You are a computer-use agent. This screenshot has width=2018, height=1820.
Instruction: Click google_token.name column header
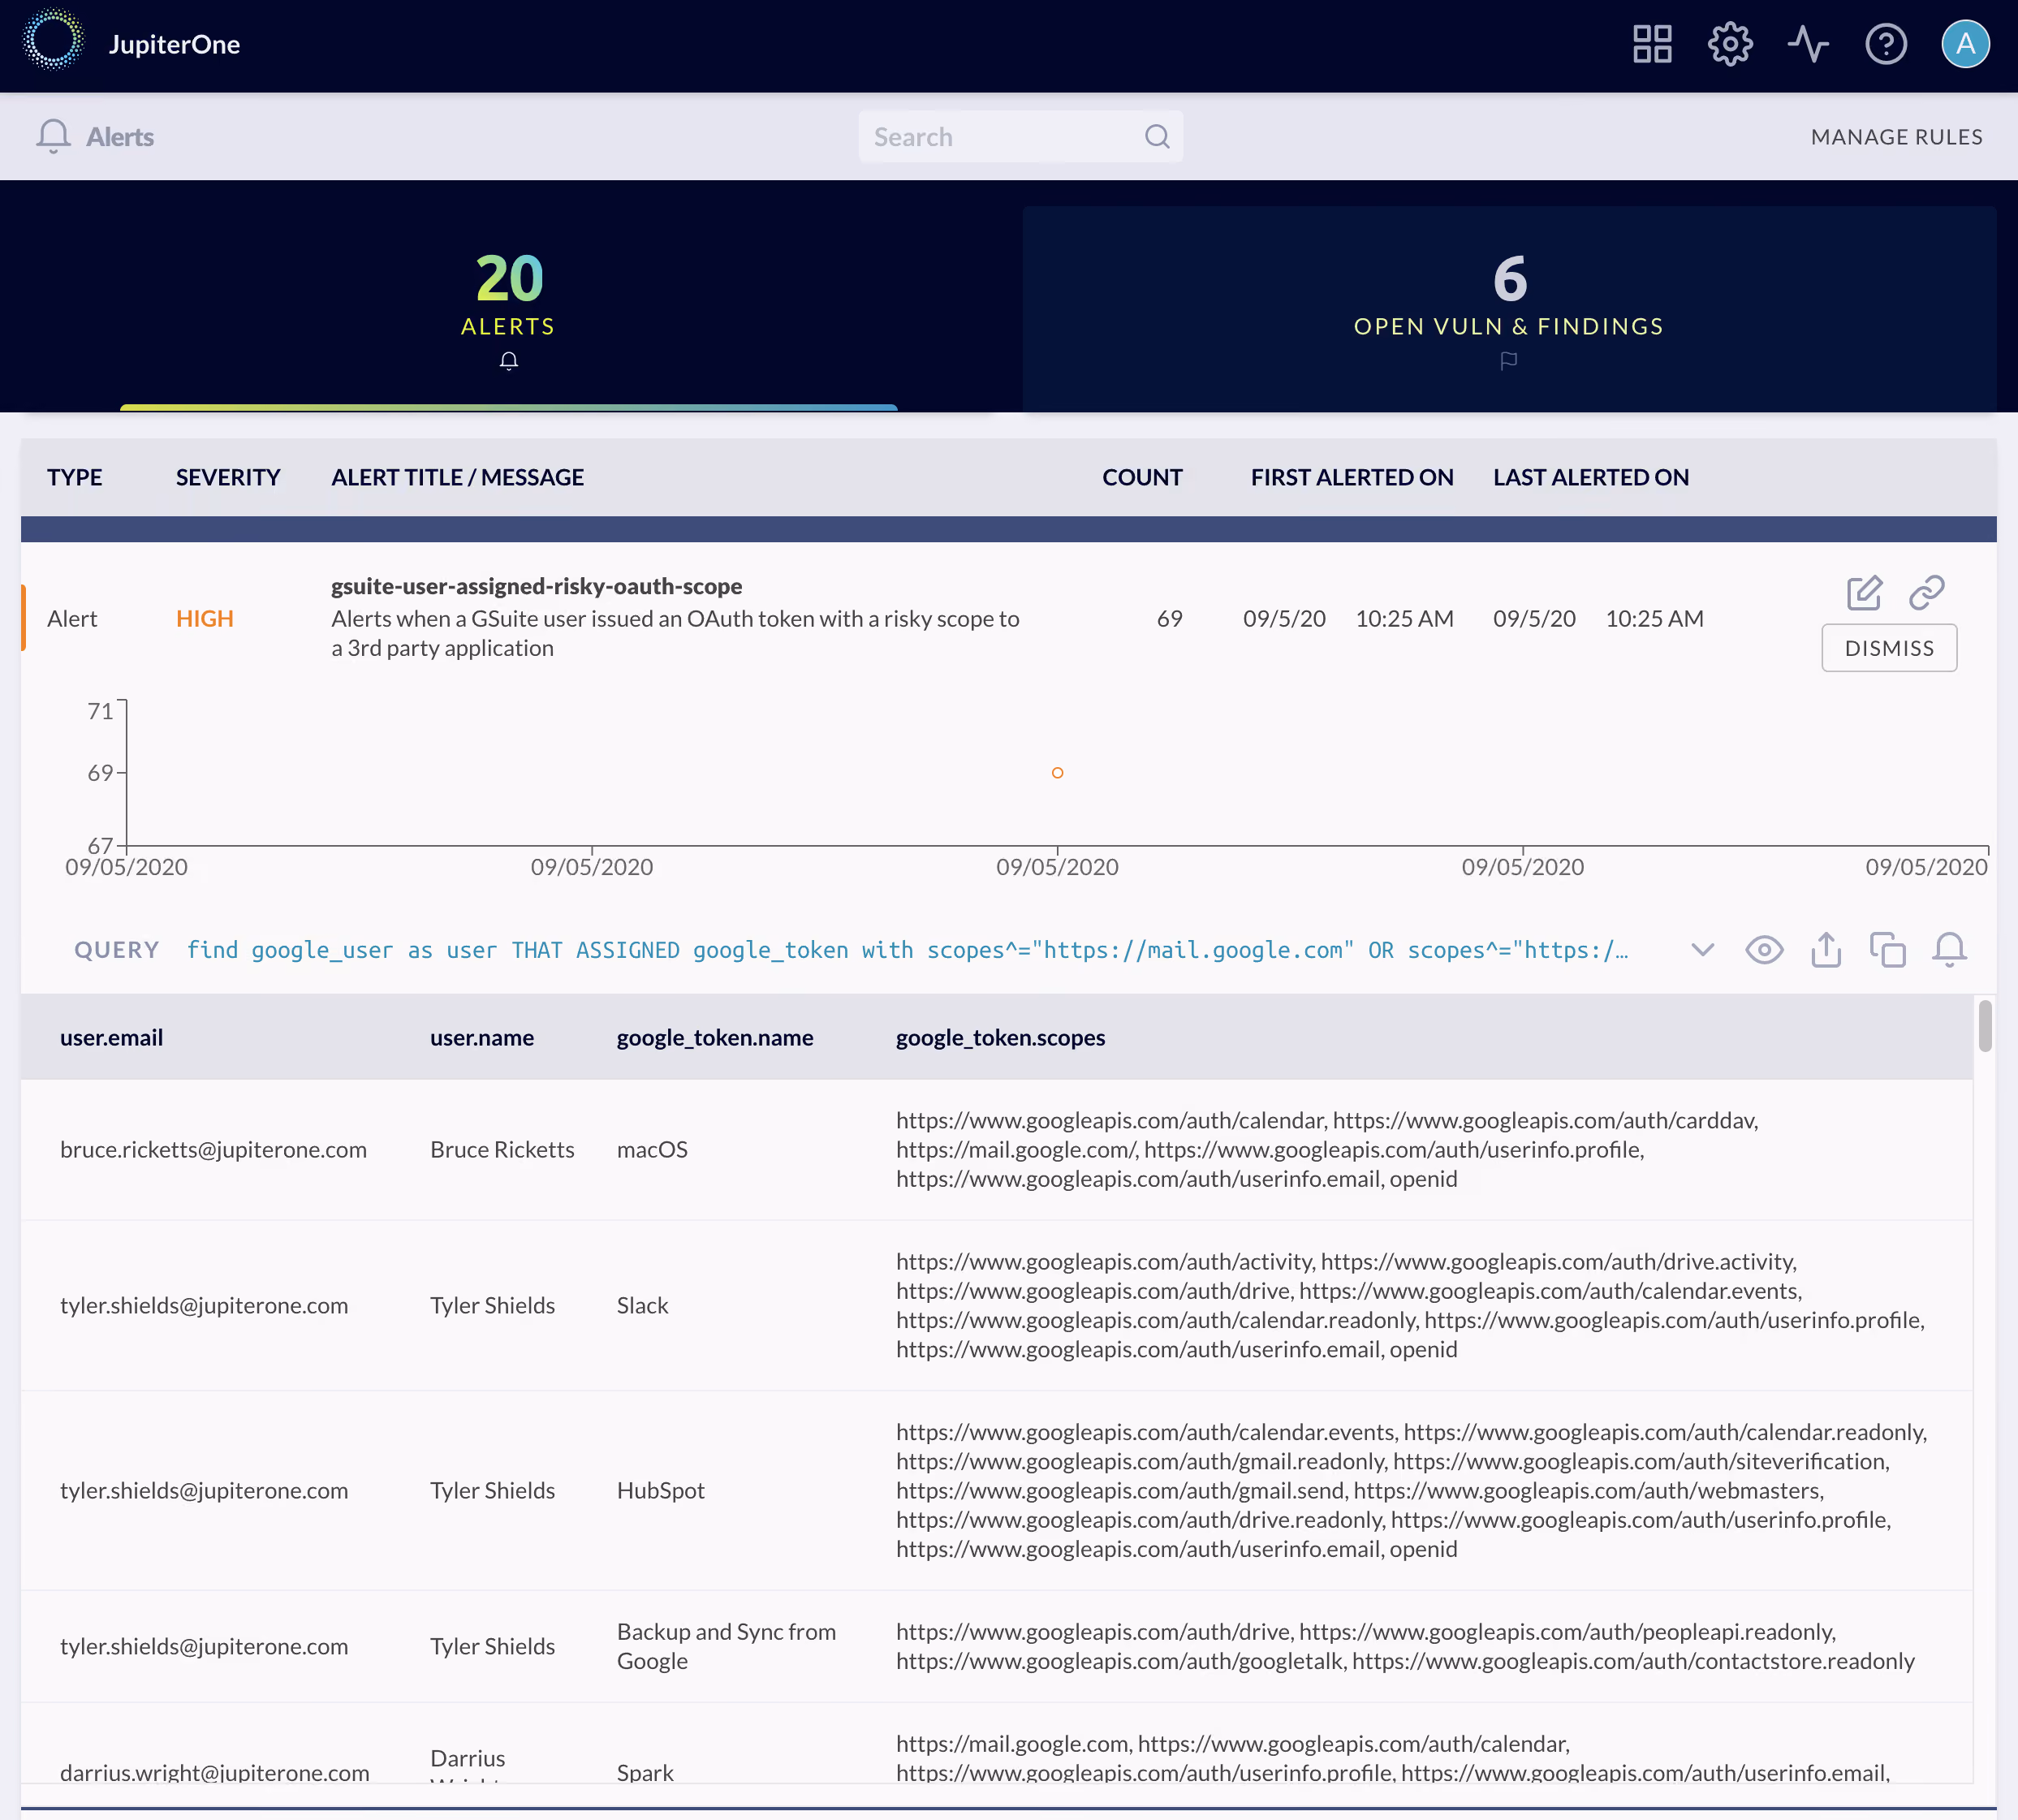tap(715, 1037)
